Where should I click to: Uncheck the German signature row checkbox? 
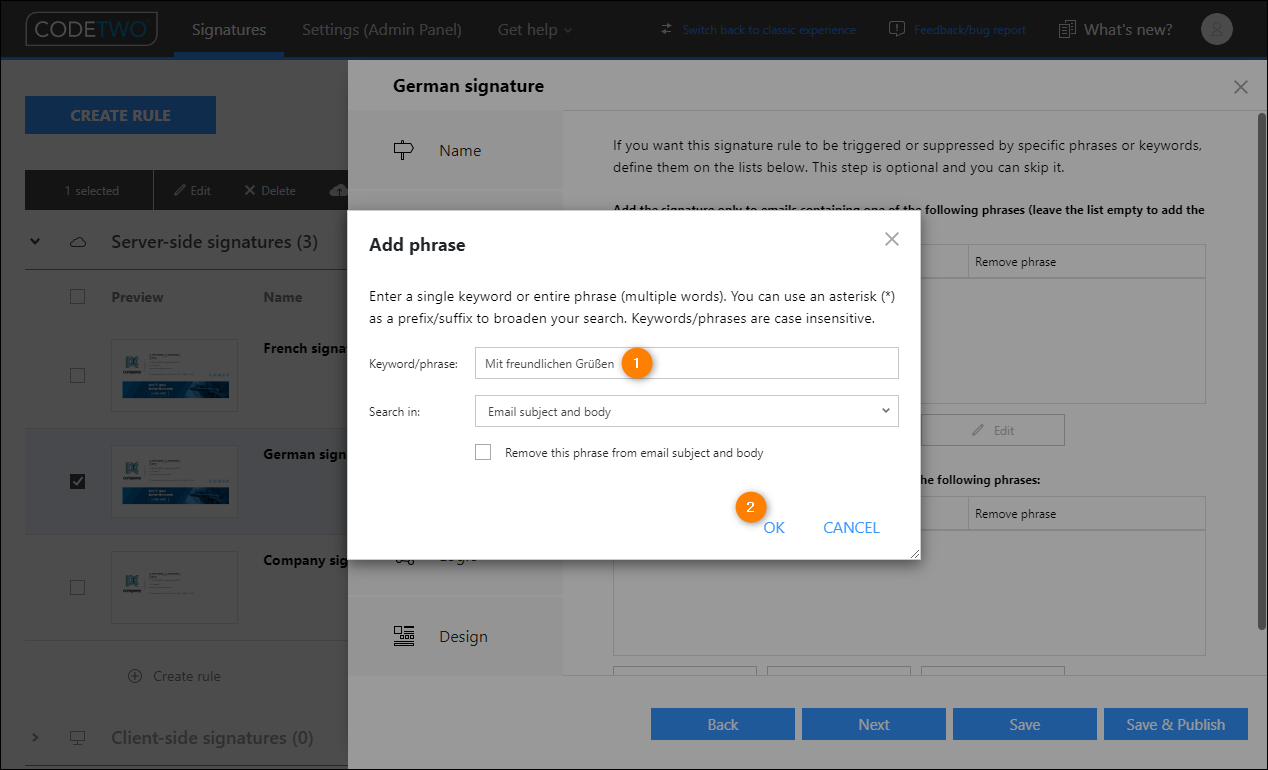pyautogui.click(x=78, y=481)
